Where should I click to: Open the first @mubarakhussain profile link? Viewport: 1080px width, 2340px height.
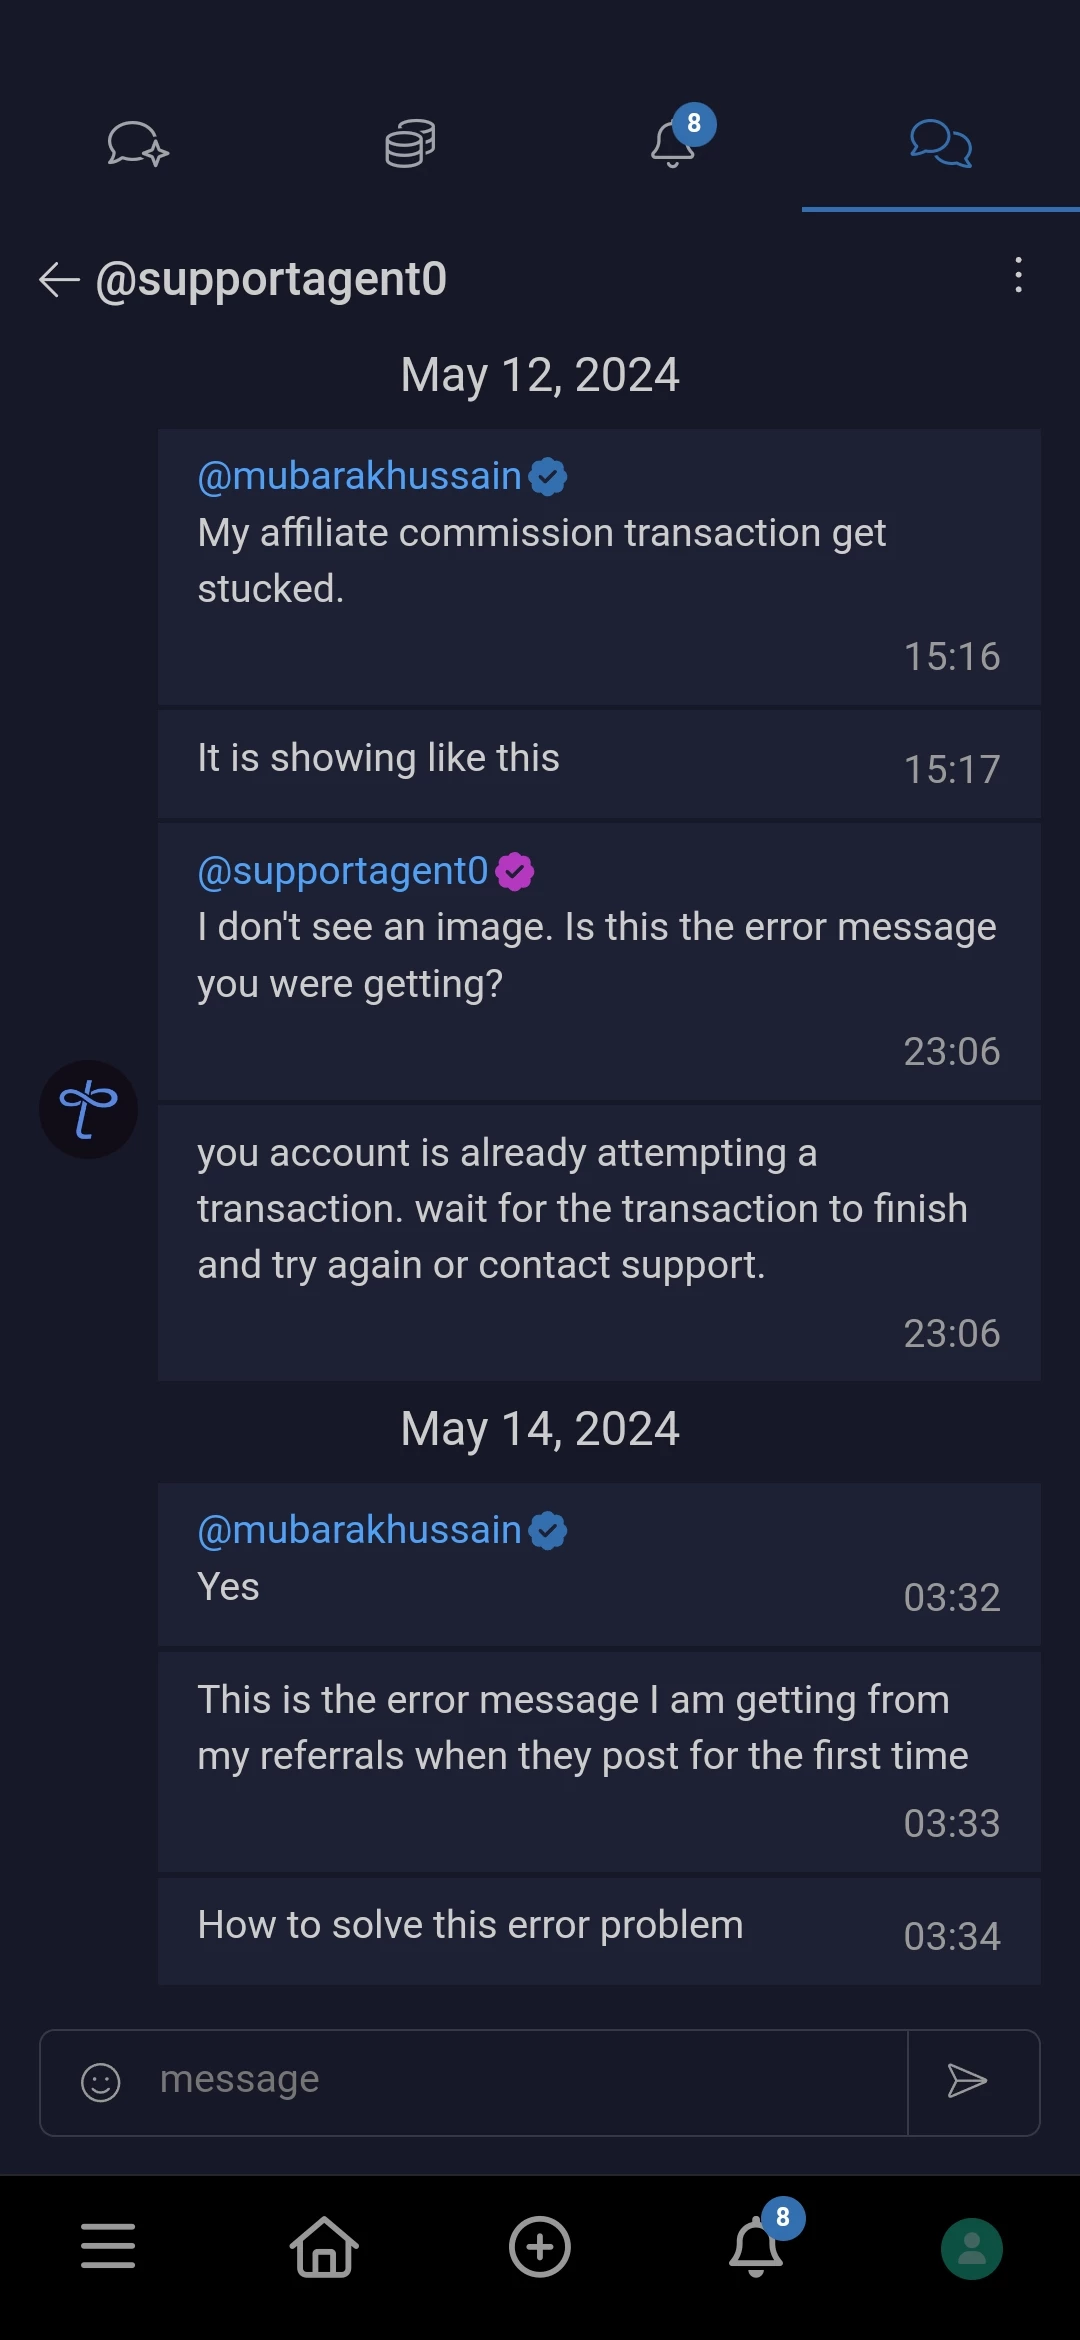(x=360, y=476)
